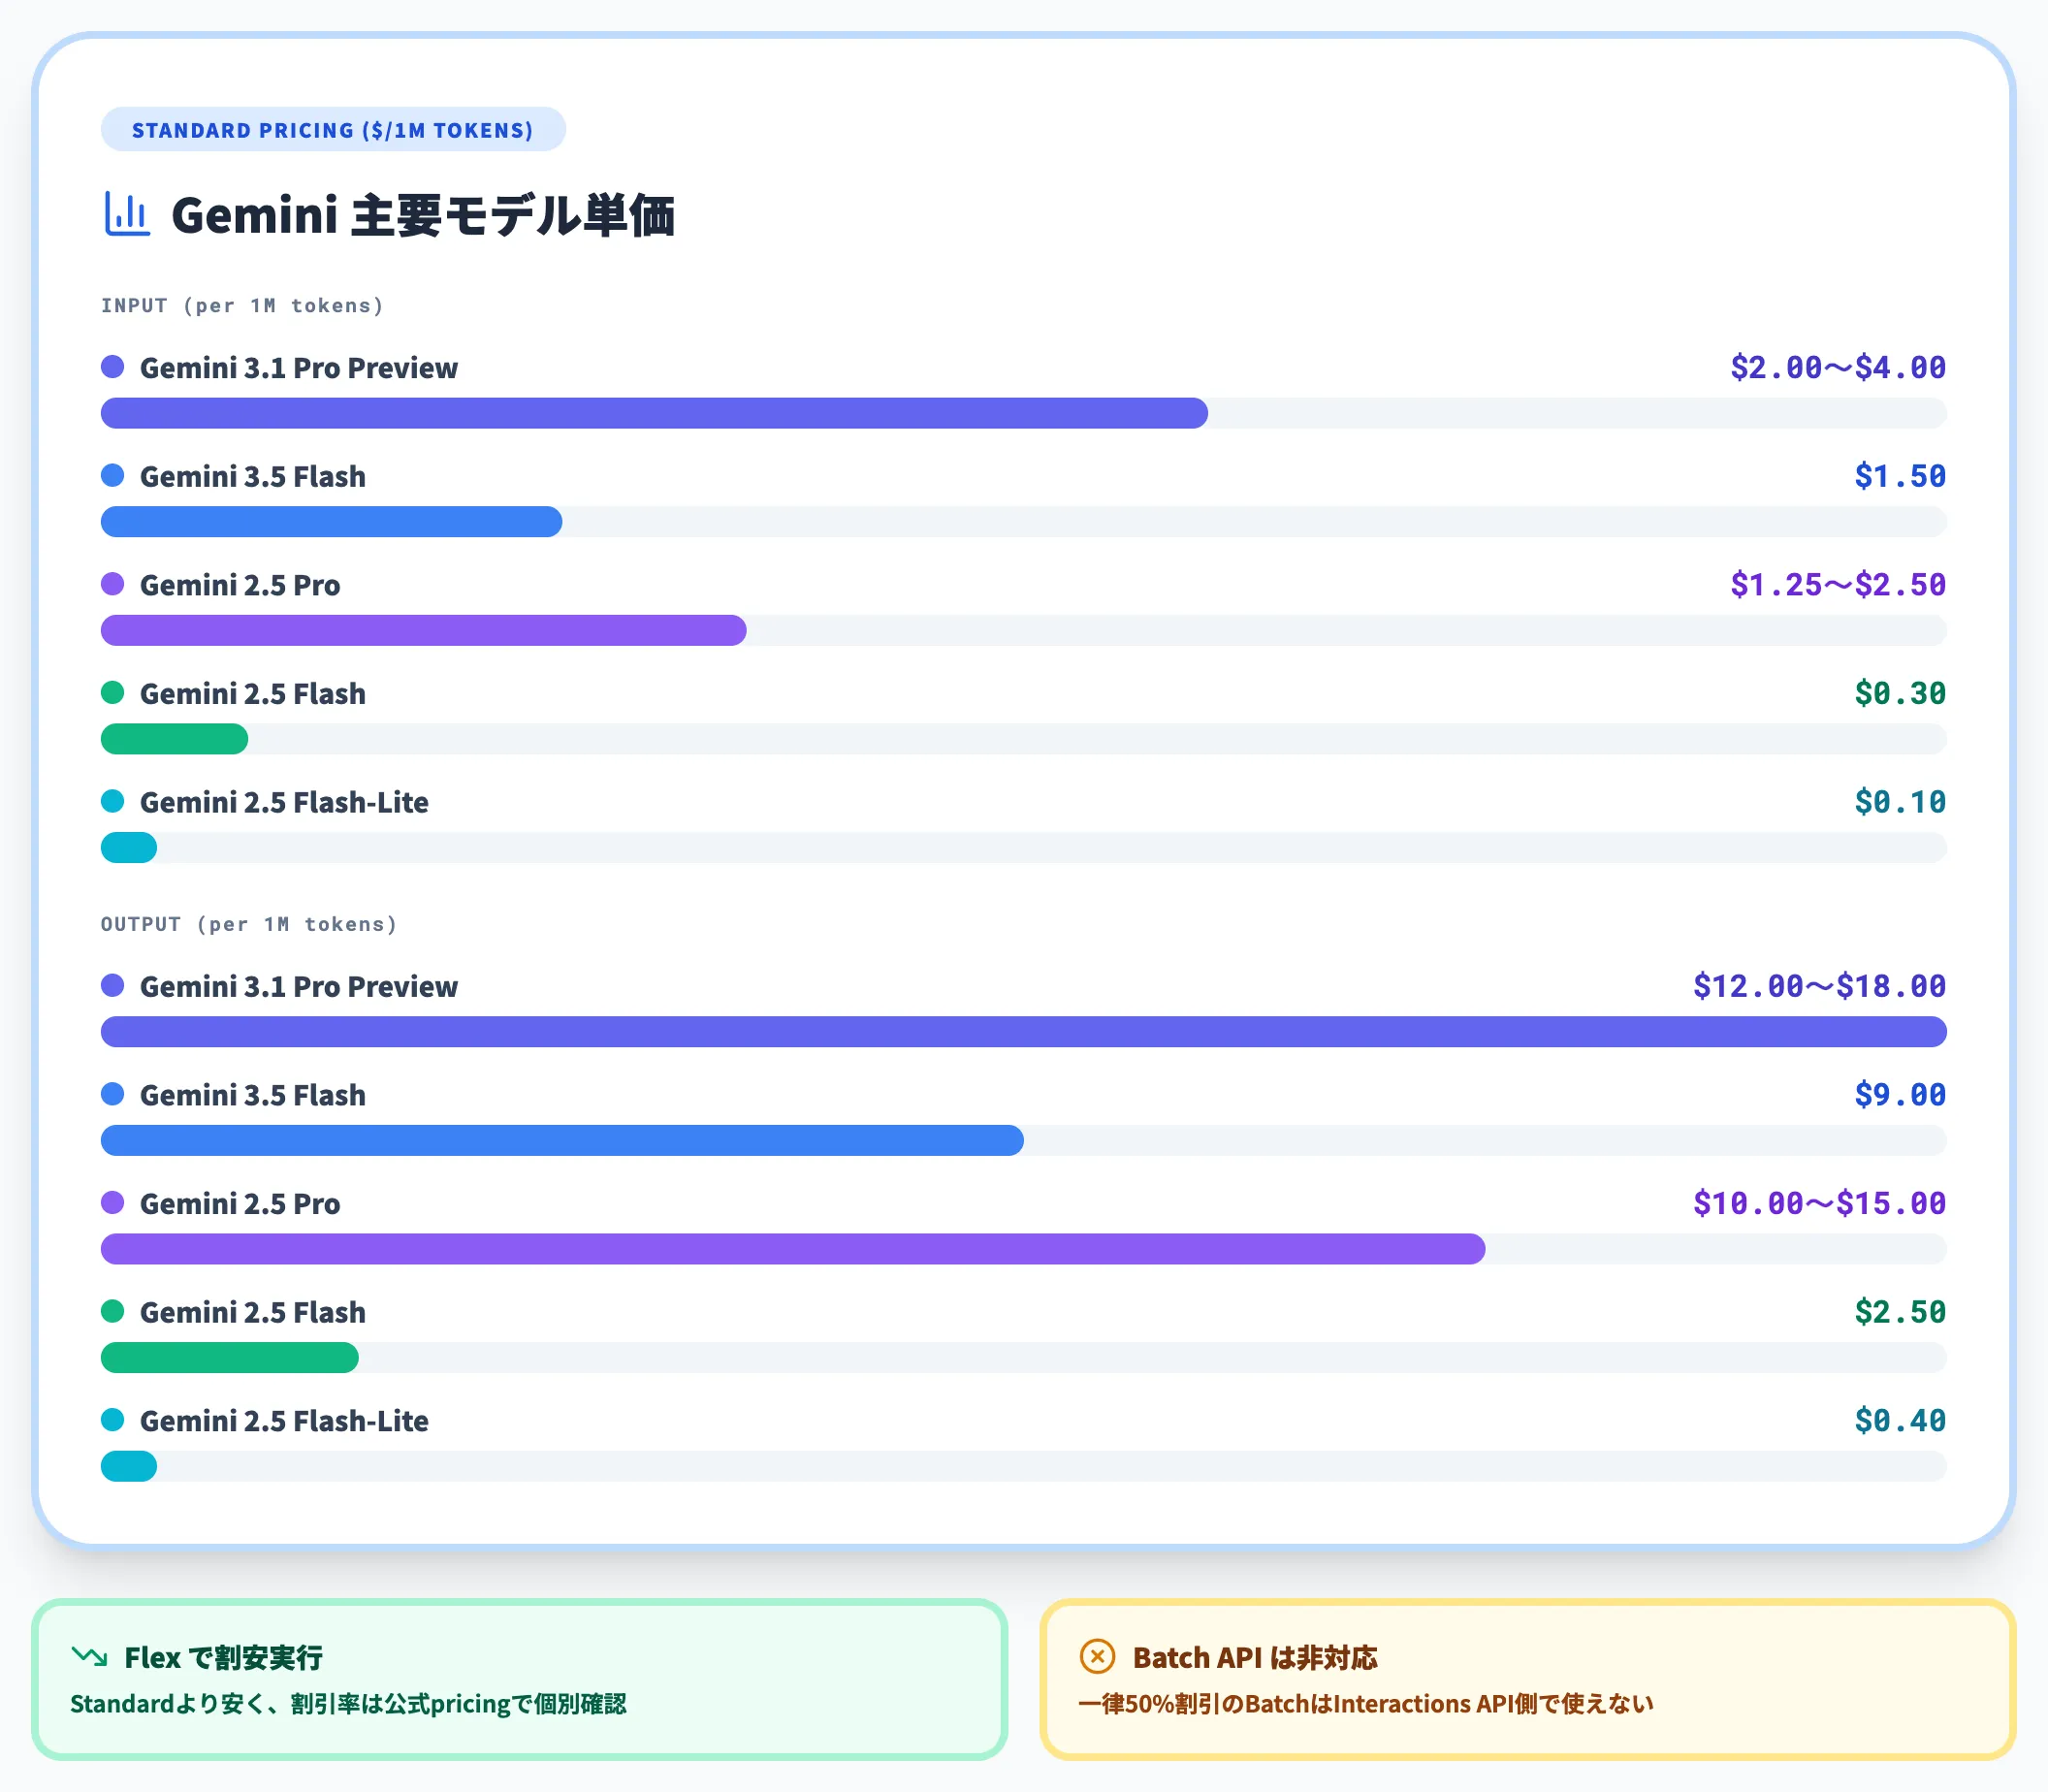Click the 一律50%割引のBatch description text

tap(1366, 1704)
